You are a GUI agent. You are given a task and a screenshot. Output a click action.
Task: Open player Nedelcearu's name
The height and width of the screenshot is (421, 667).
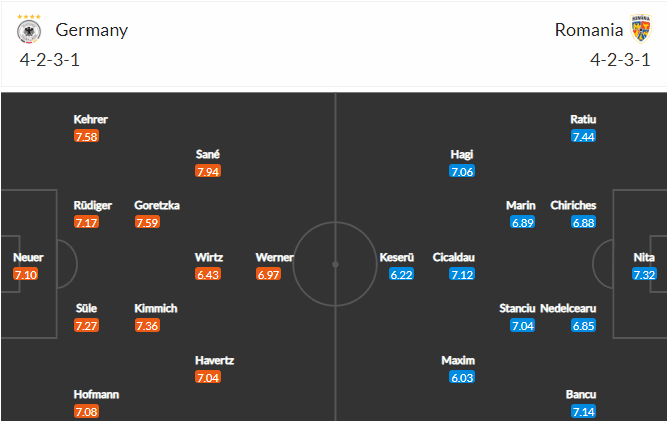click(x=568, y=308)
